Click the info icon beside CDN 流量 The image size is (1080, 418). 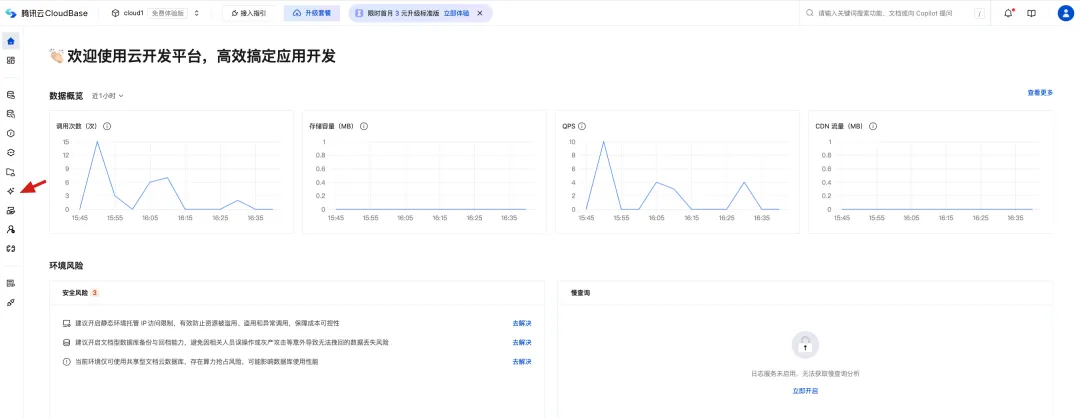tap(873, 126)
